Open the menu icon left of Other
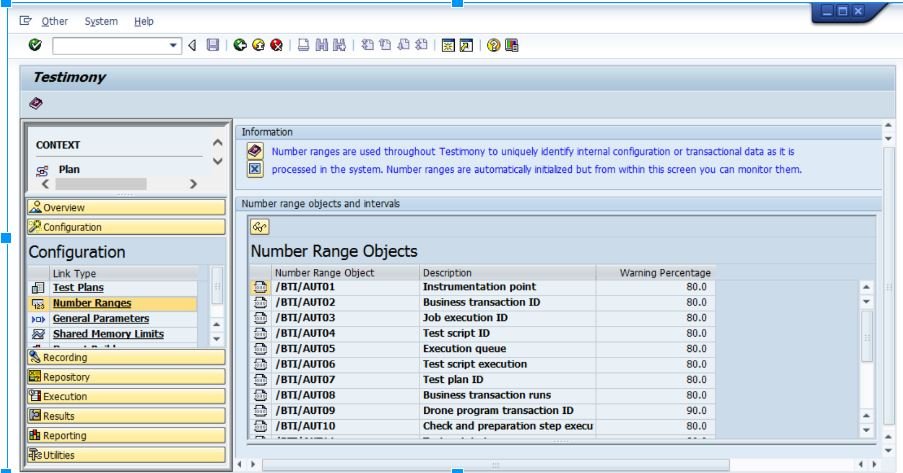This screenshot has height=473, width=903. [x=25, y=21]
